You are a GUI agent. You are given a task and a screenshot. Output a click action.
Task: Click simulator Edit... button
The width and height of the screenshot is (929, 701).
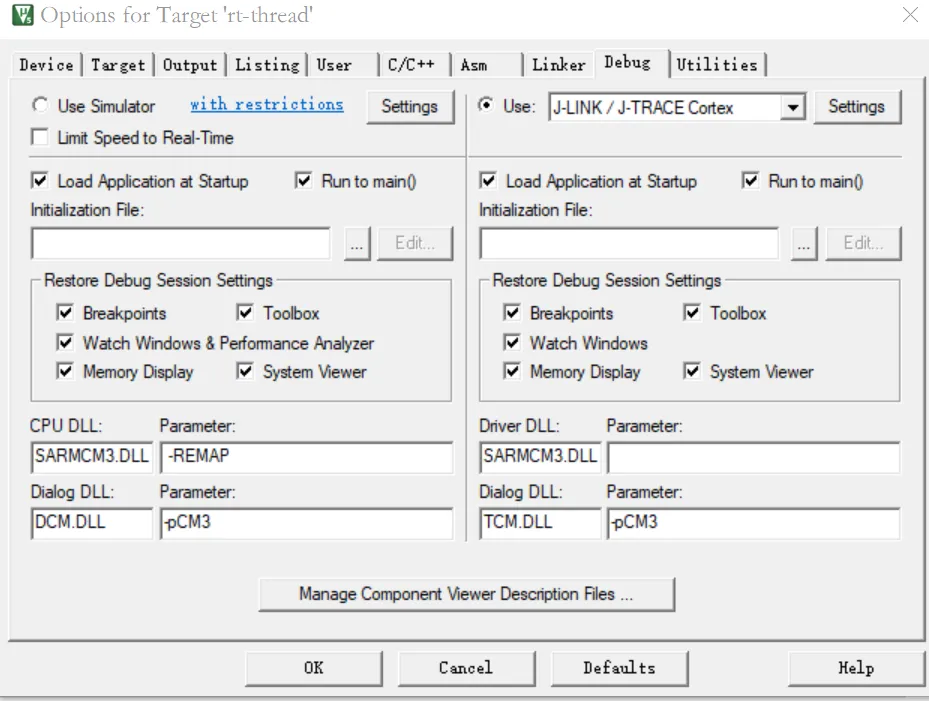pos(415,244)
